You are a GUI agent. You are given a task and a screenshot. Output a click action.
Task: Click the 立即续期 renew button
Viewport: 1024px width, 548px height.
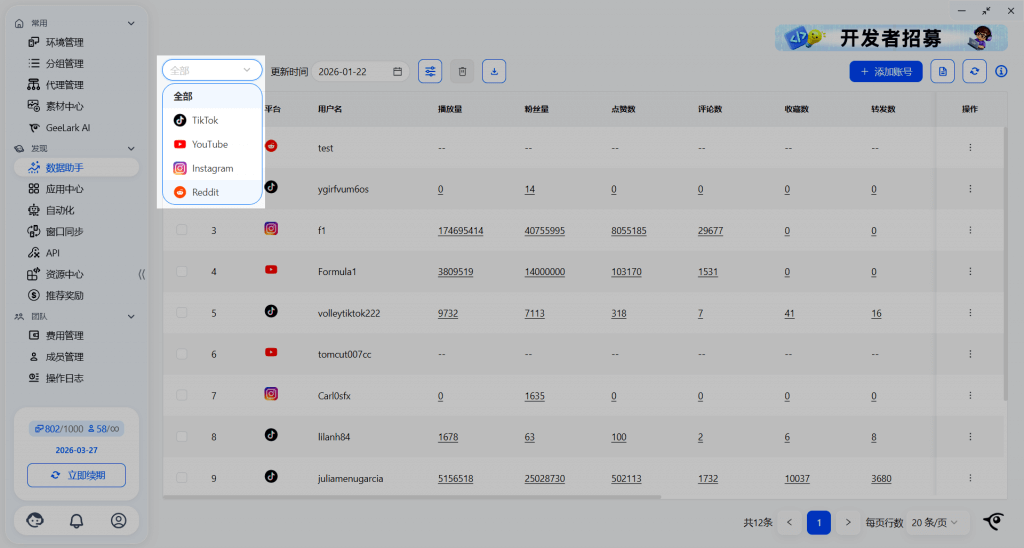(x=76, y=474)
